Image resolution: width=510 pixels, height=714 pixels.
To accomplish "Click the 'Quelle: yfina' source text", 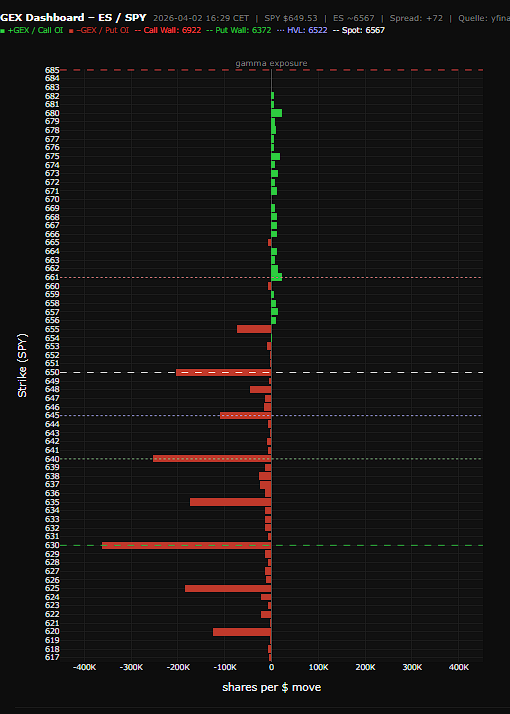I will 484,18.
